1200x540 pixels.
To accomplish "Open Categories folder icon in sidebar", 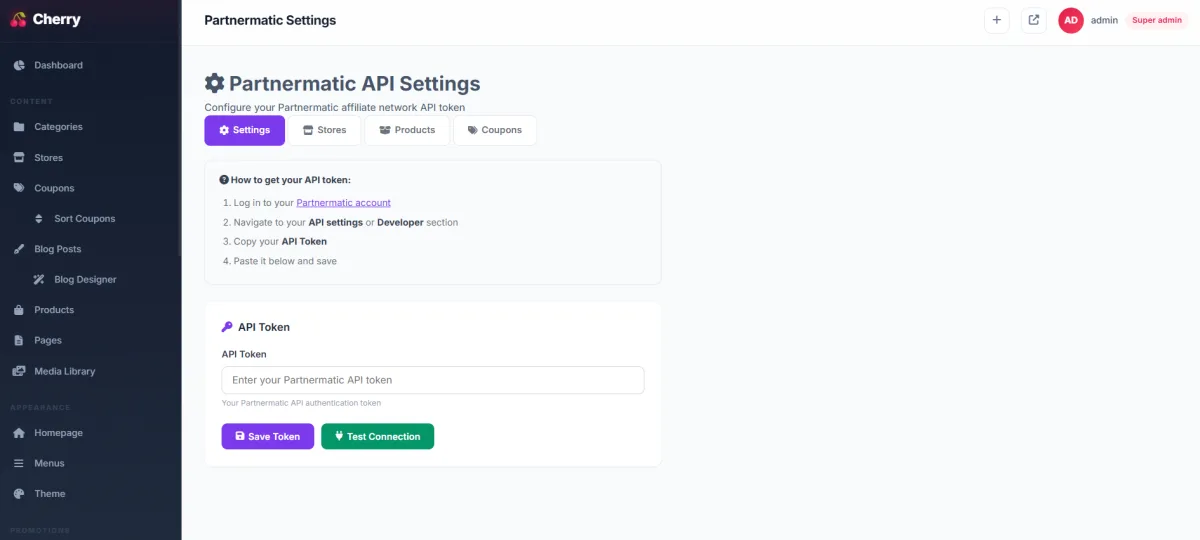I will pos(19,127).
